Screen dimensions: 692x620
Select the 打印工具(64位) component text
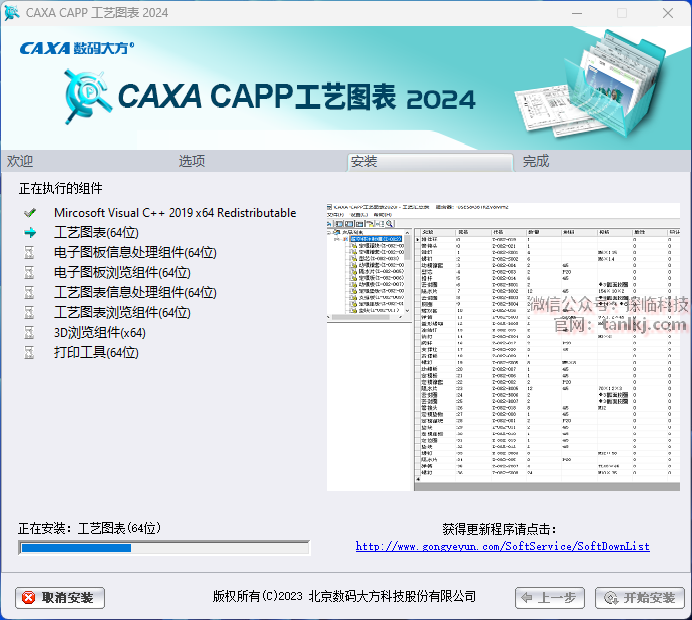(x=96, y=352)
